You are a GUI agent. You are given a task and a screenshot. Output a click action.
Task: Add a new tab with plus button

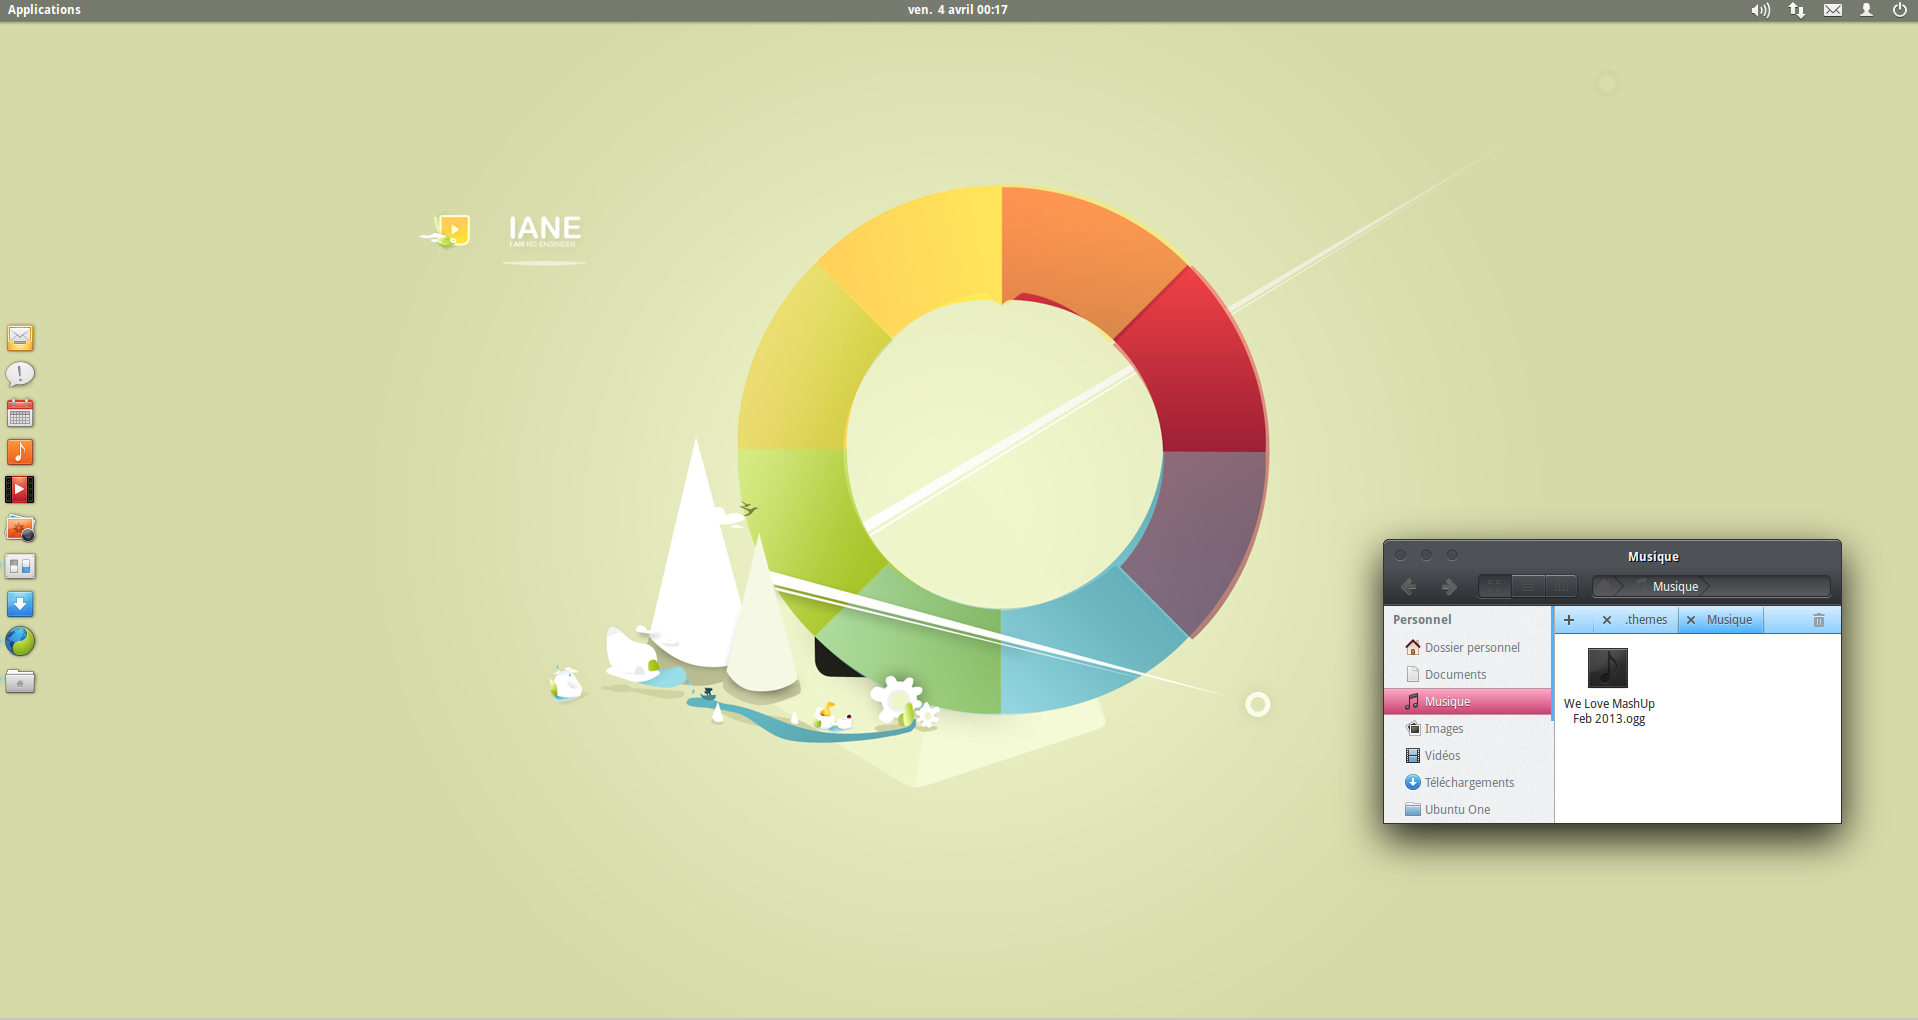(1569, 620)
